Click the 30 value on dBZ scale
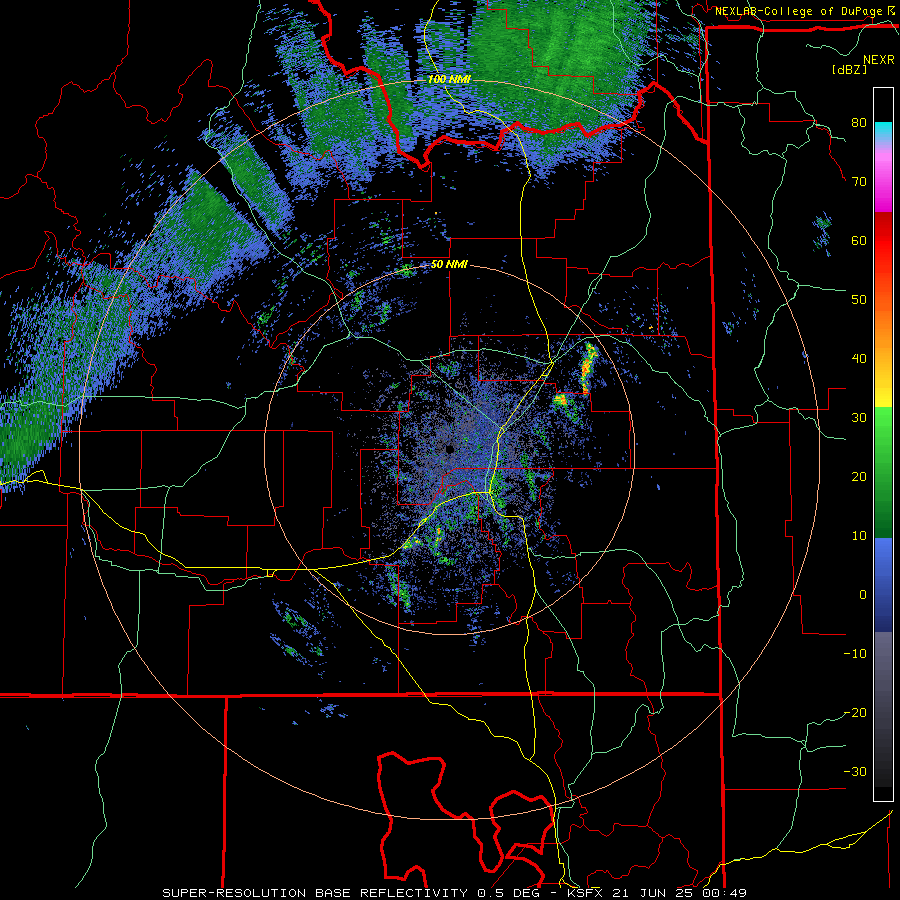Viewport: 900px width, 900px height. click(x=859, y=418)
